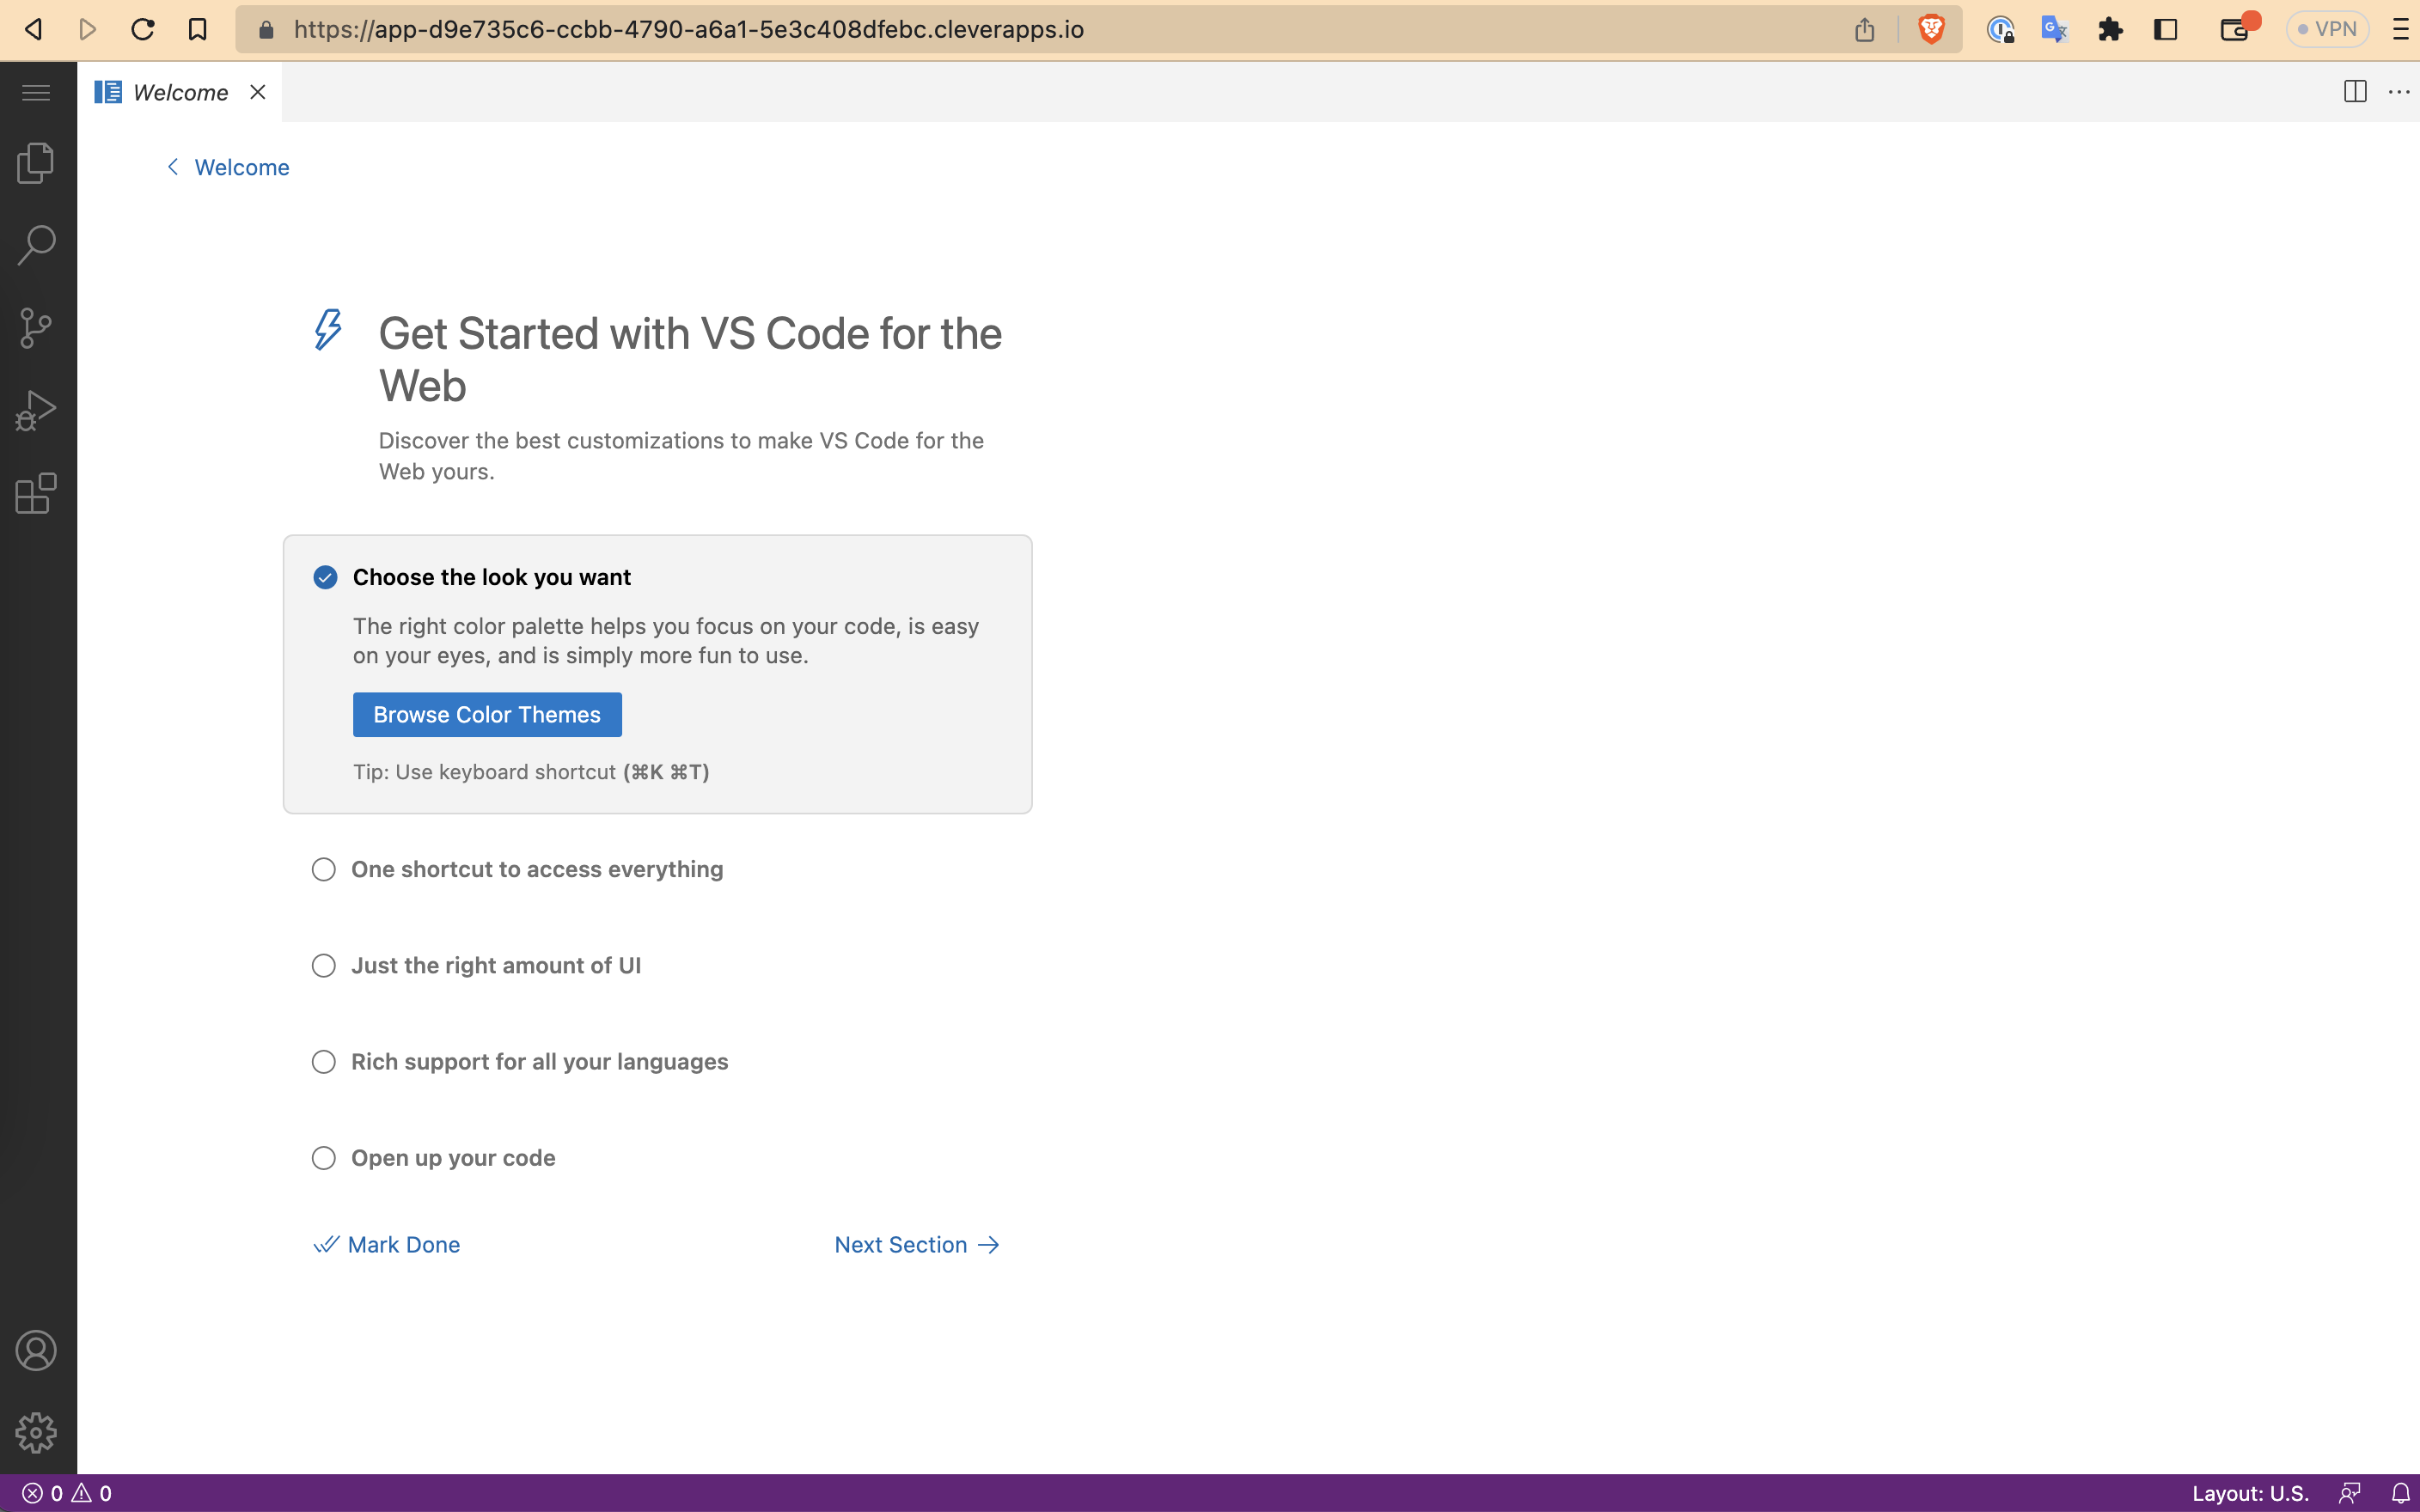The image size is (2420, 1512).
Task: Open the Source Control view
Action: [36, 328]
